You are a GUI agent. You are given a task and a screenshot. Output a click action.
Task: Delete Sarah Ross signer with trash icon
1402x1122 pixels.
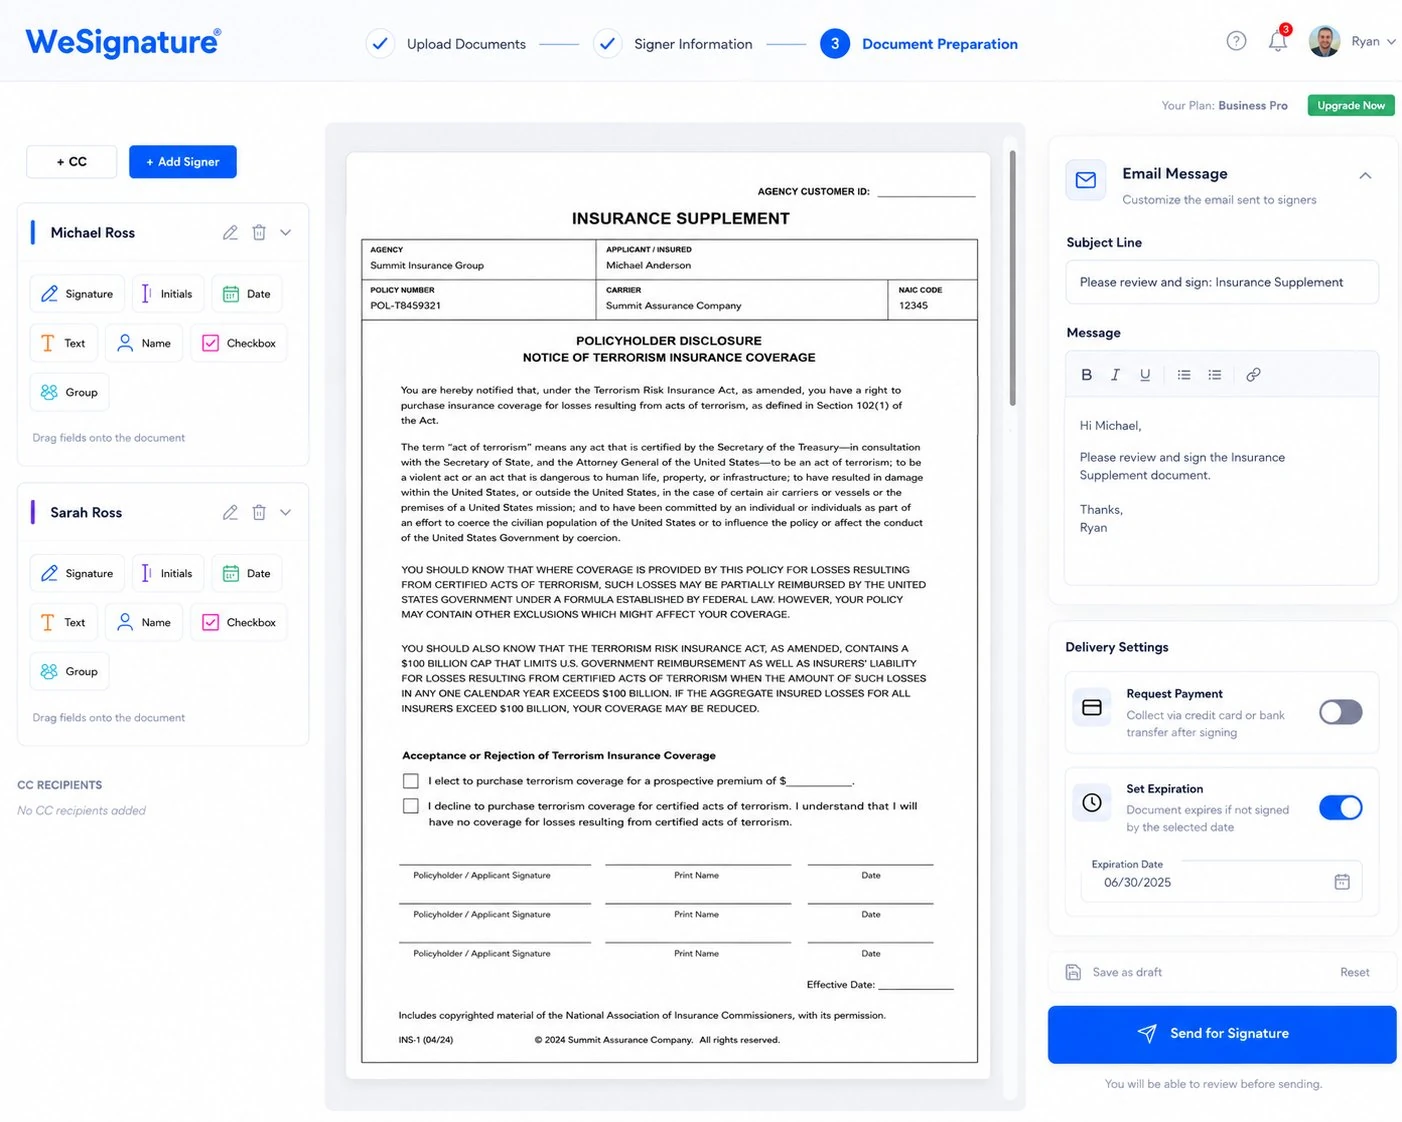pyautogui.click(x=259, y=512)
